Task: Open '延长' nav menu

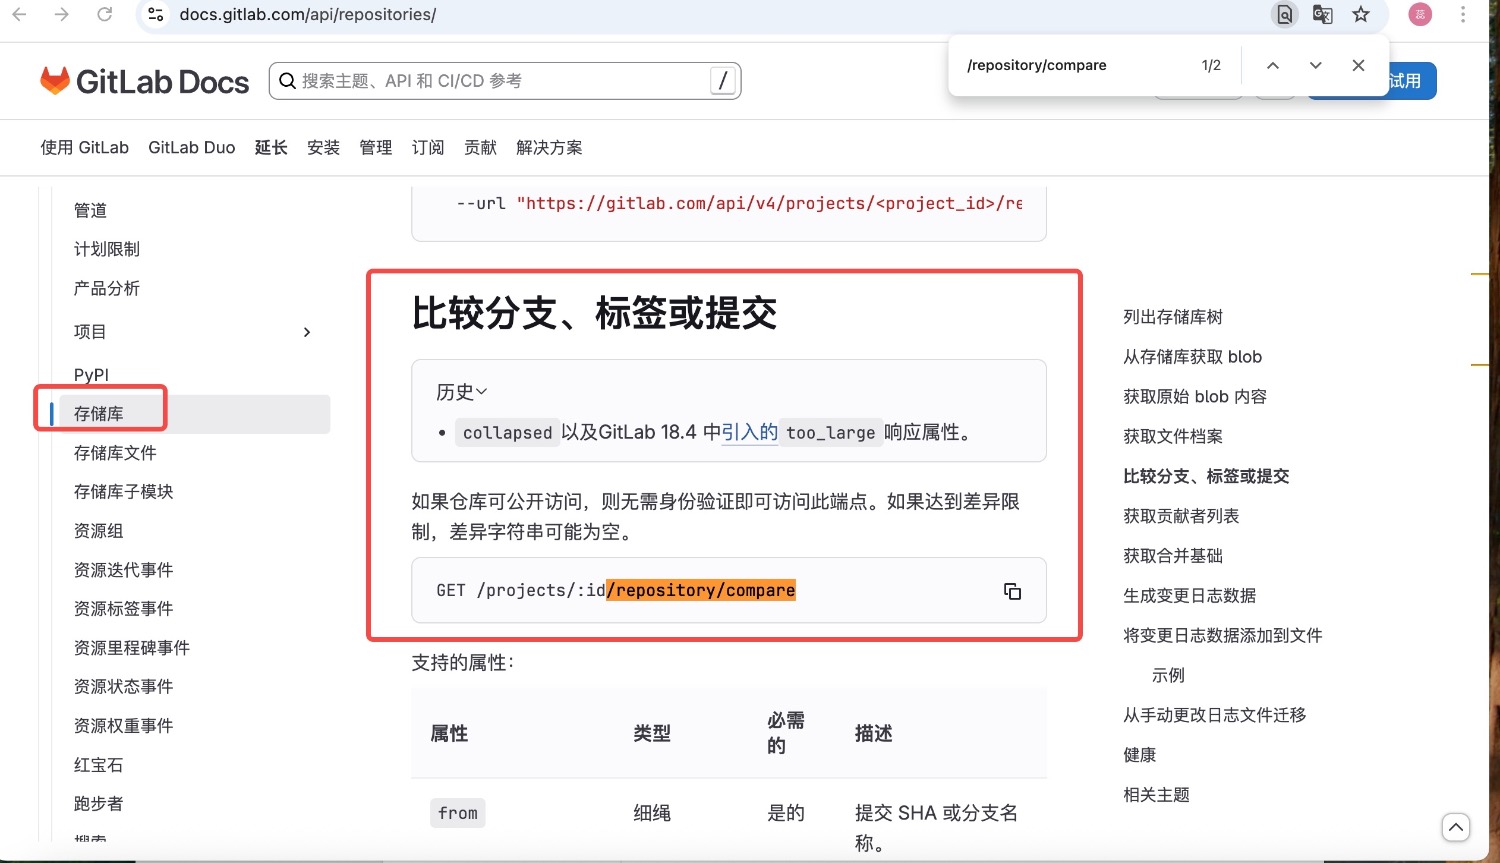Action: point(271,148)
